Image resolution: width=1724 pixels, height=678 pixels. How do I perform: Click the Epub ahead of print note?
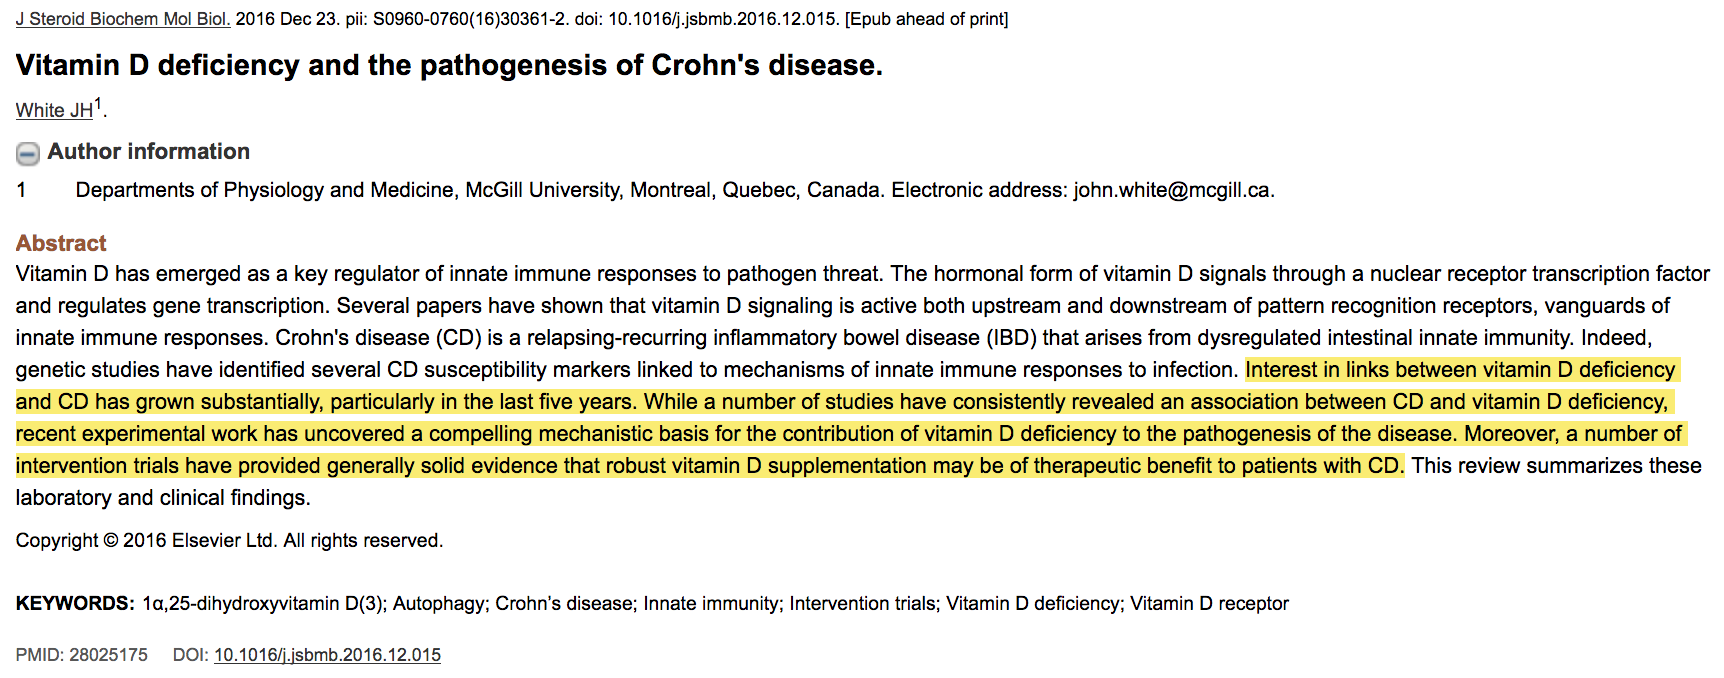(927, 19)
